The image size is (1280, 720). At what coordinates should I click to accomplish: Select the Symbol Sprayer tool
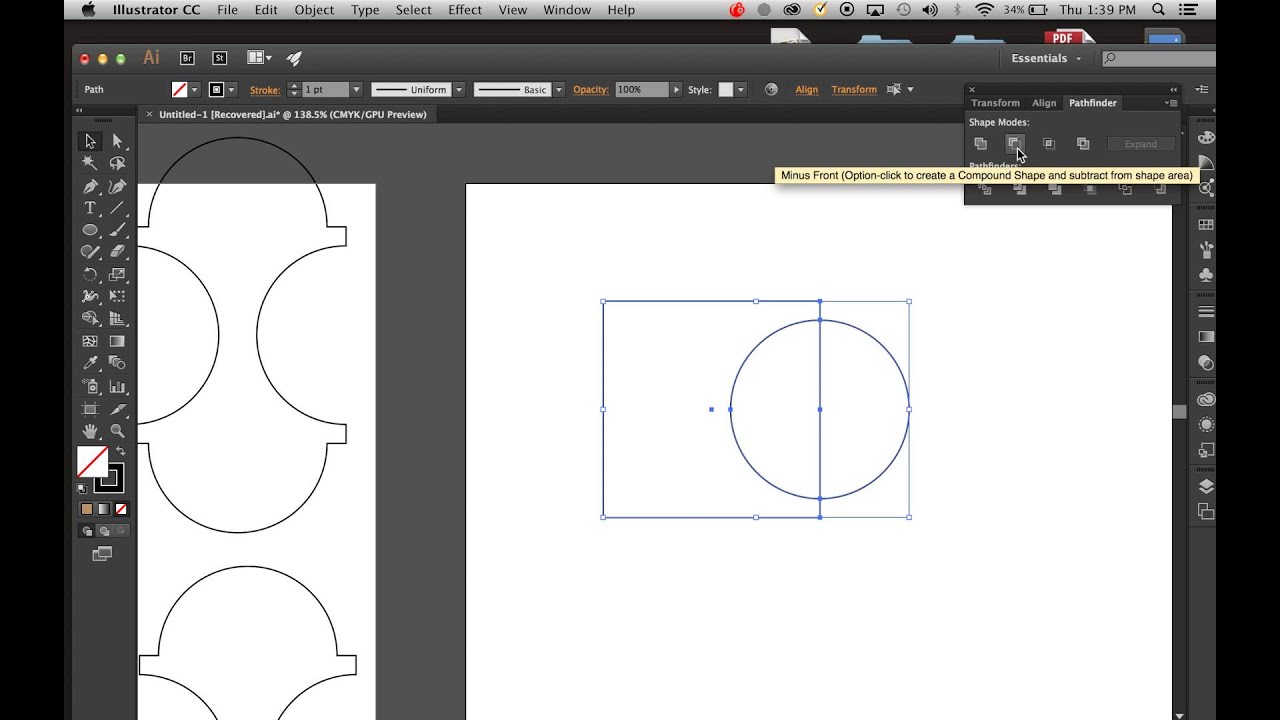coord(90,386)
